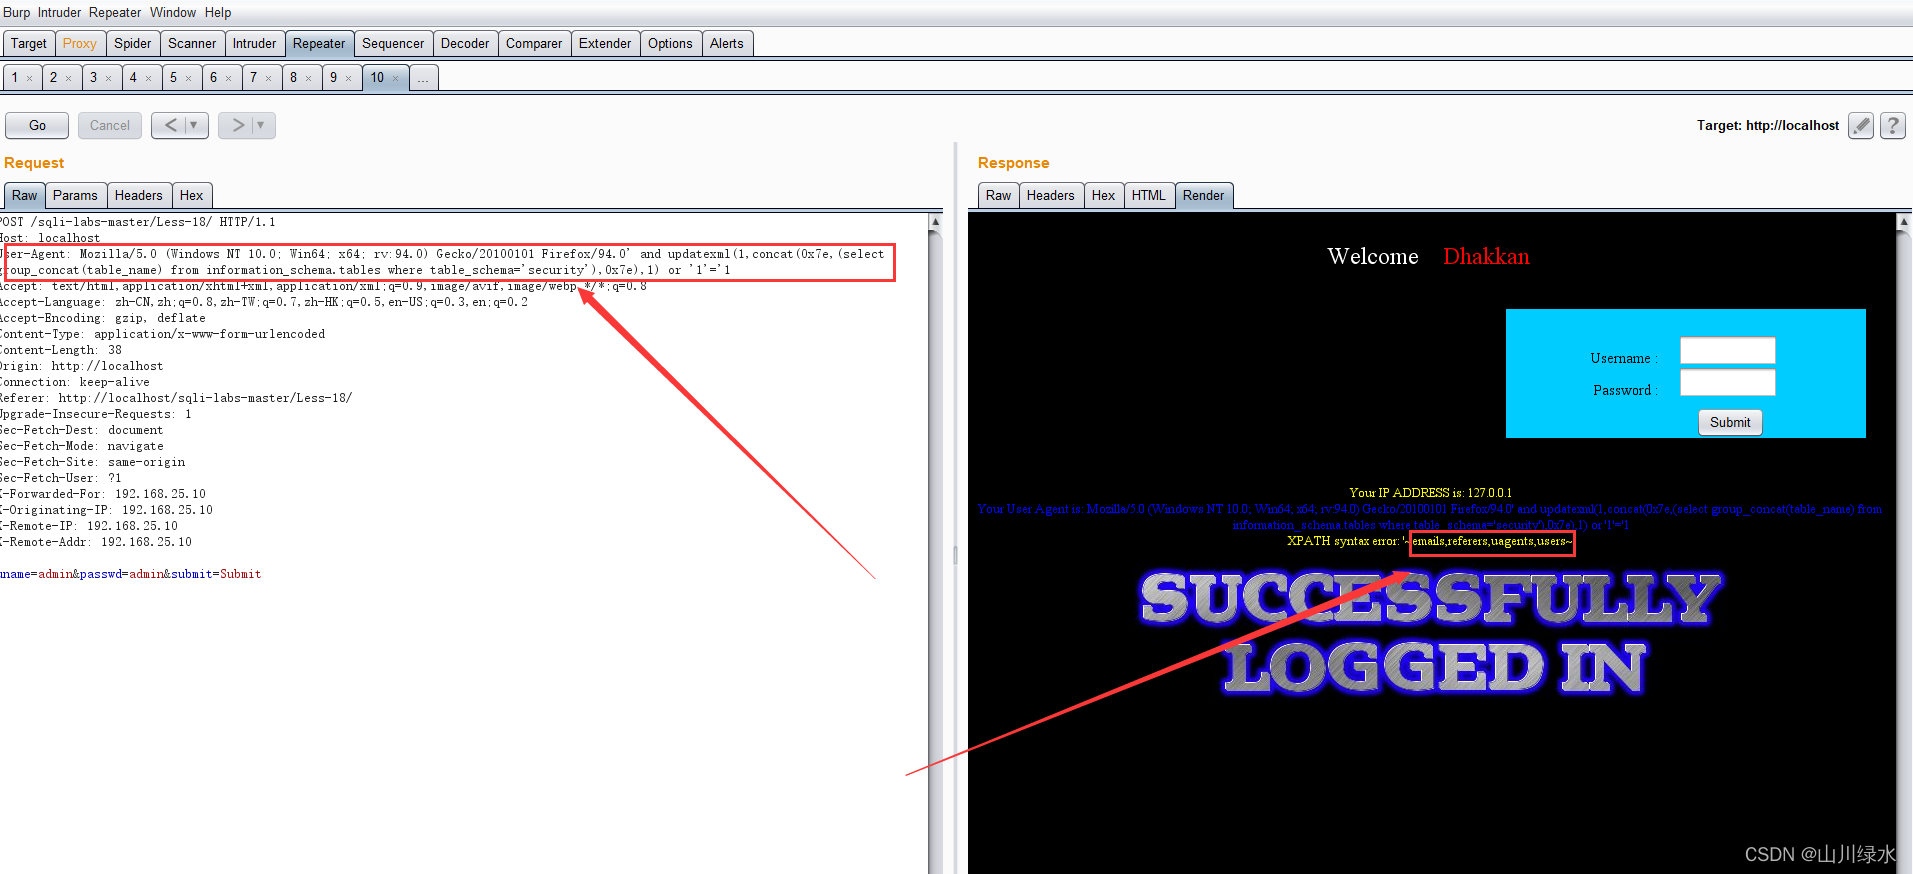Switch to the Spider tool tab
The image size is (1913, 874).
pyautogui.click(x=133, y=43)
